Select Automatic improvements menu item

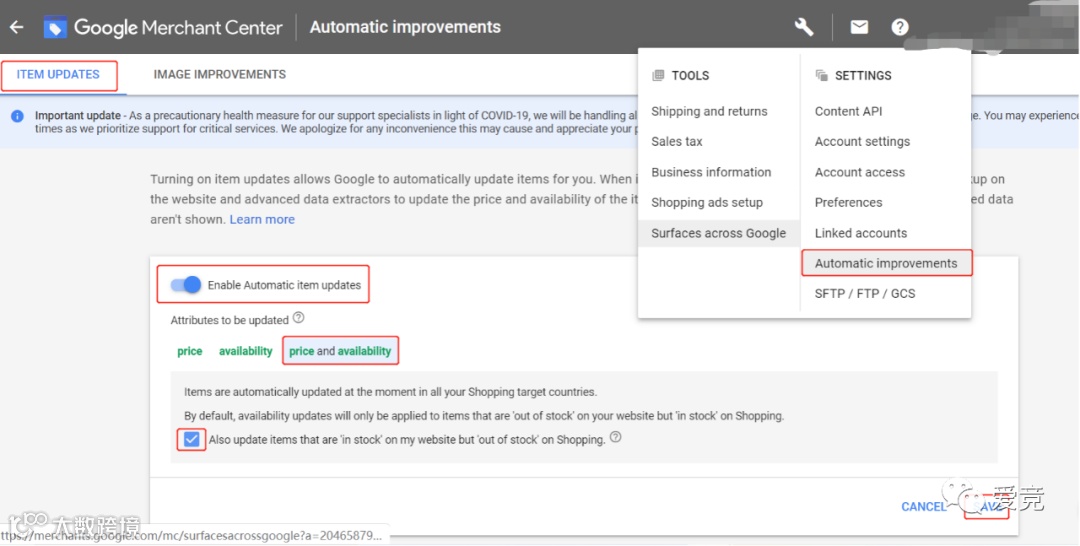886,263
